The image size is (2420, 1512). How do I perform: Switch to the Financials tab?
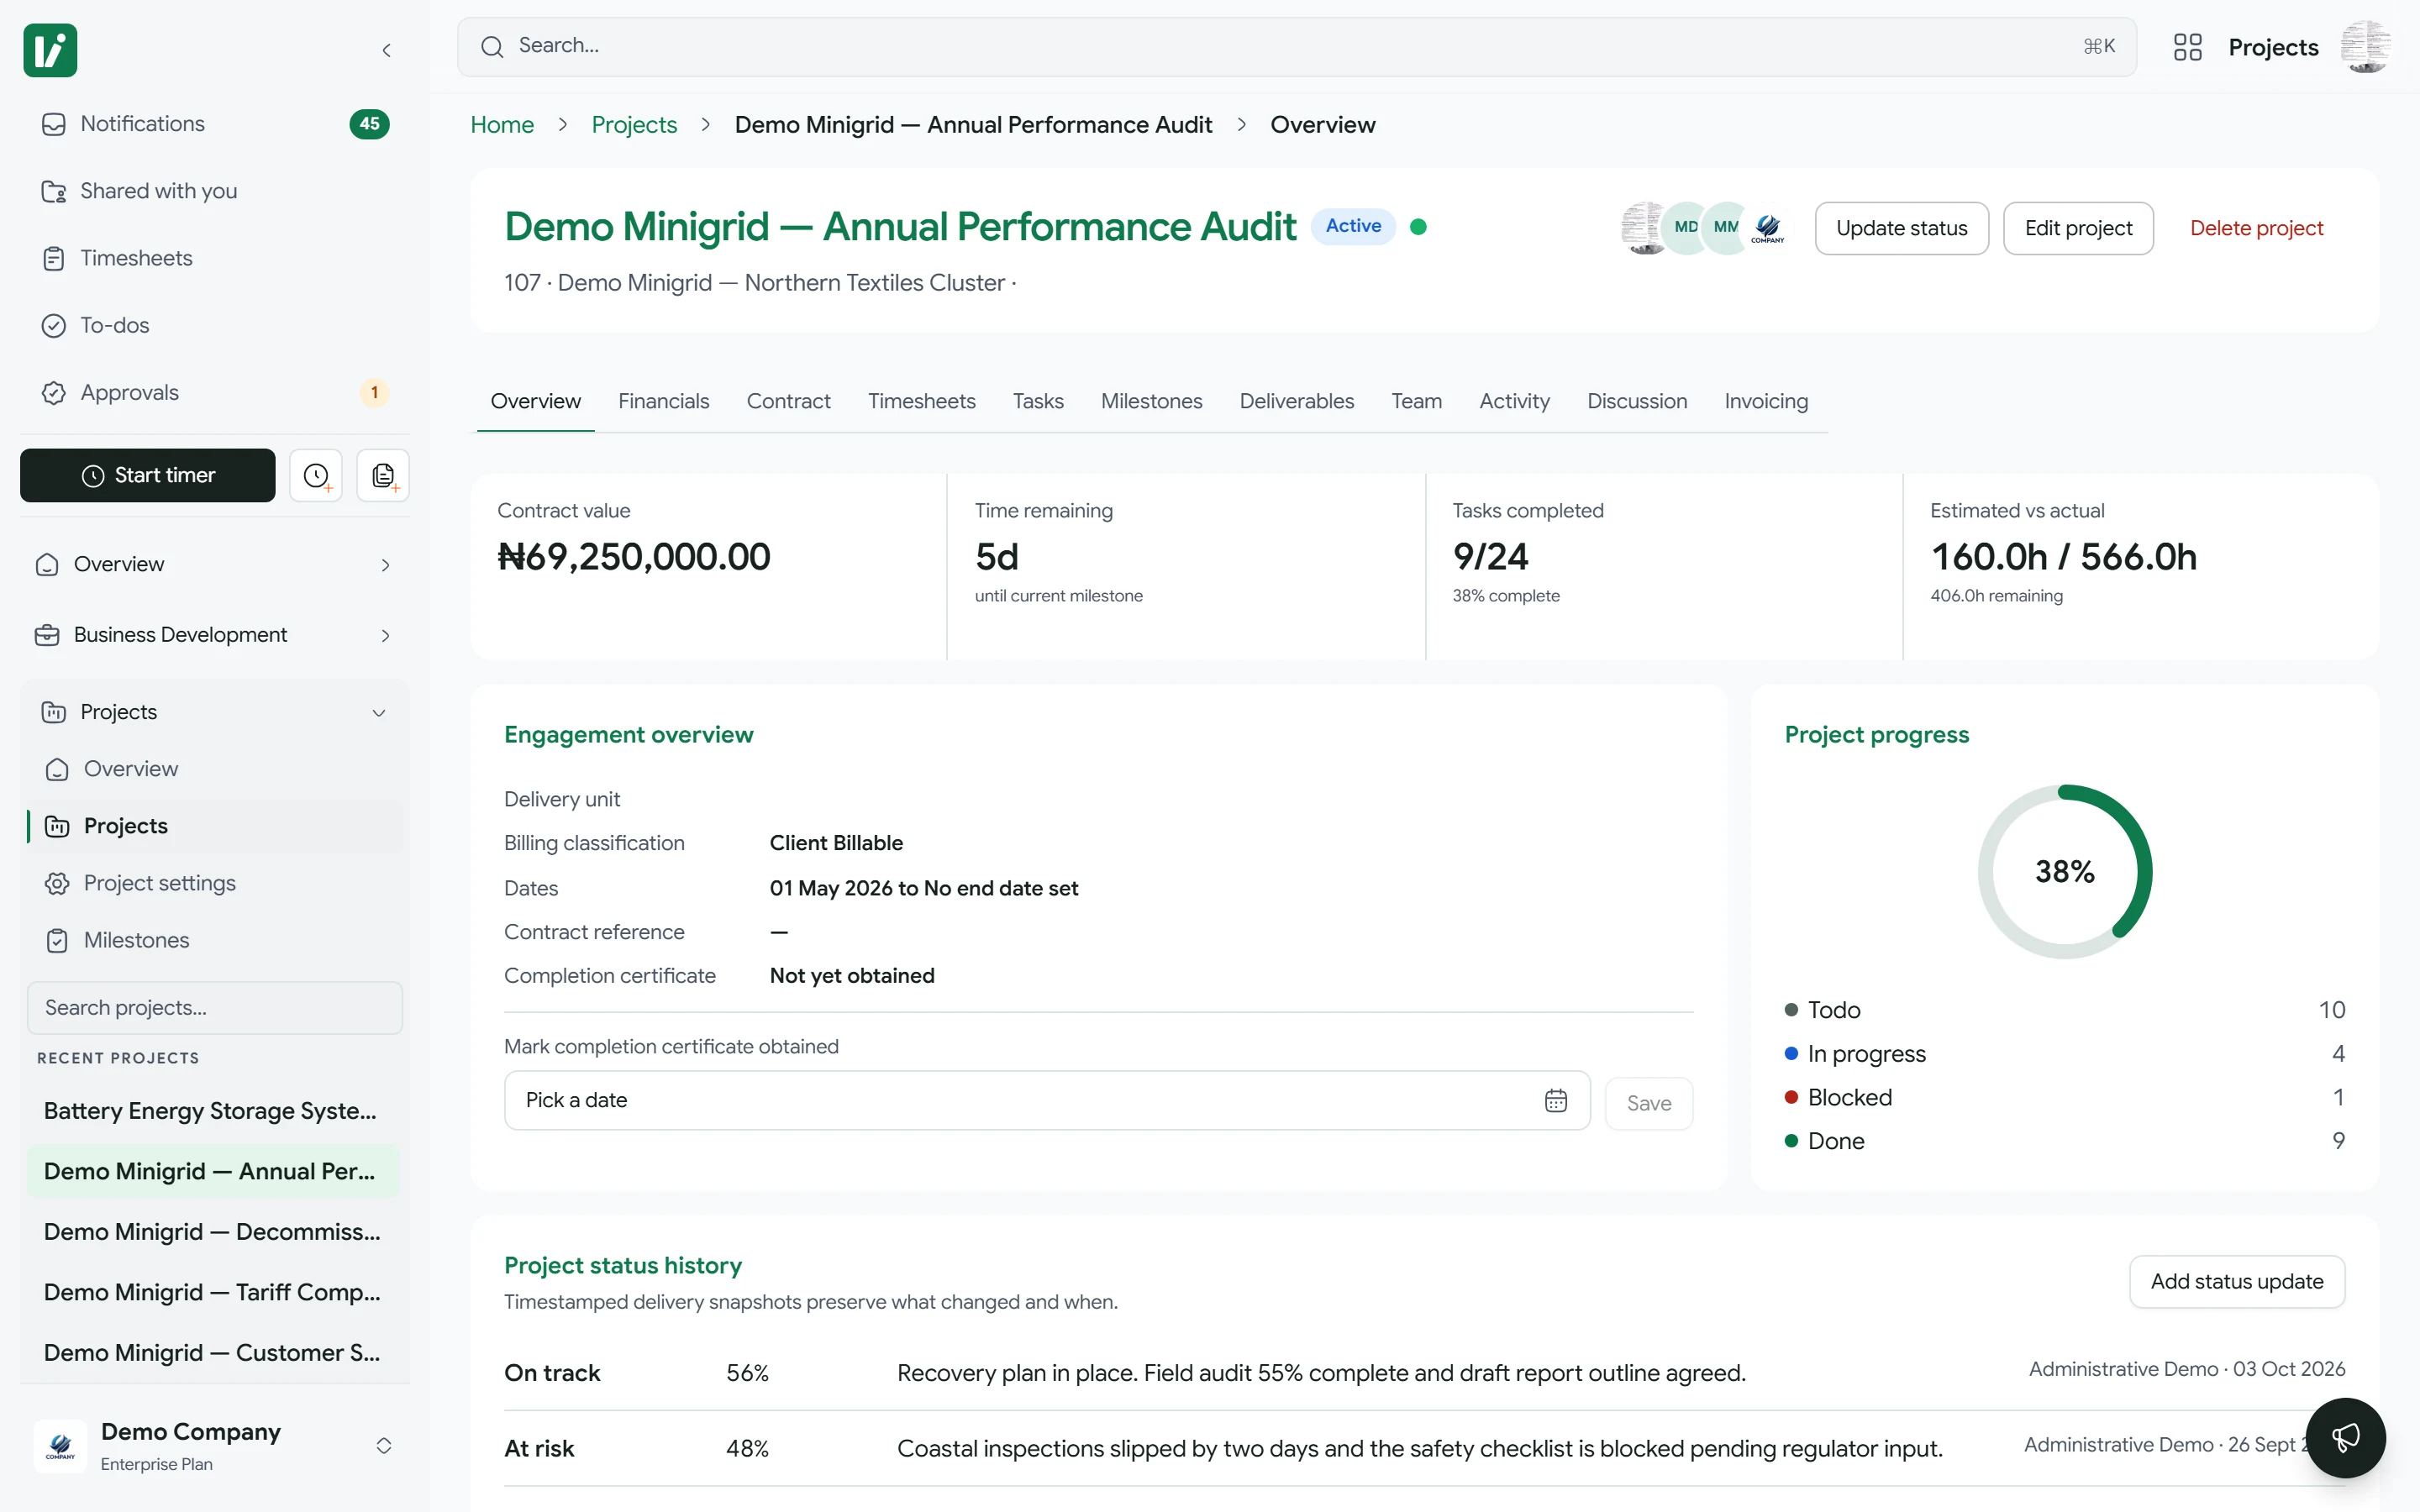663,401
